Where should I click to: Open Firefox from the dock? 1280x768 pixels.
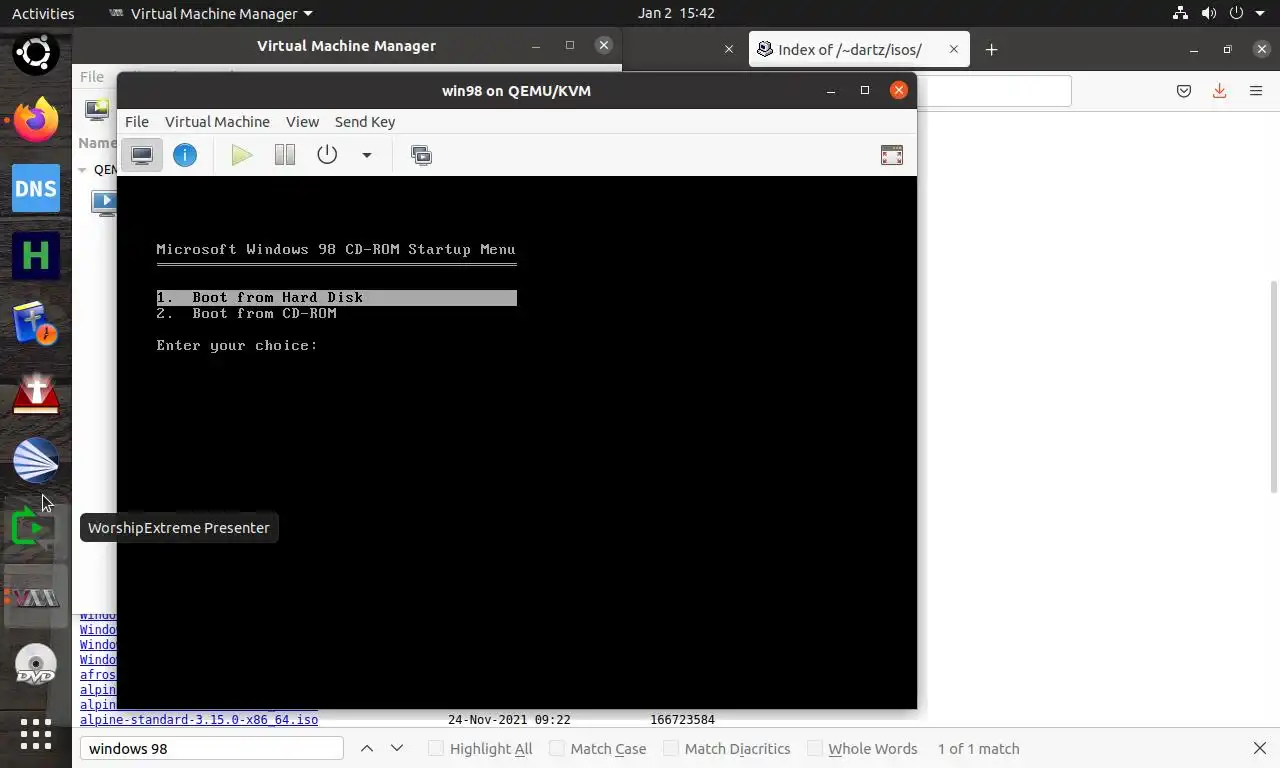pos(36,121)
